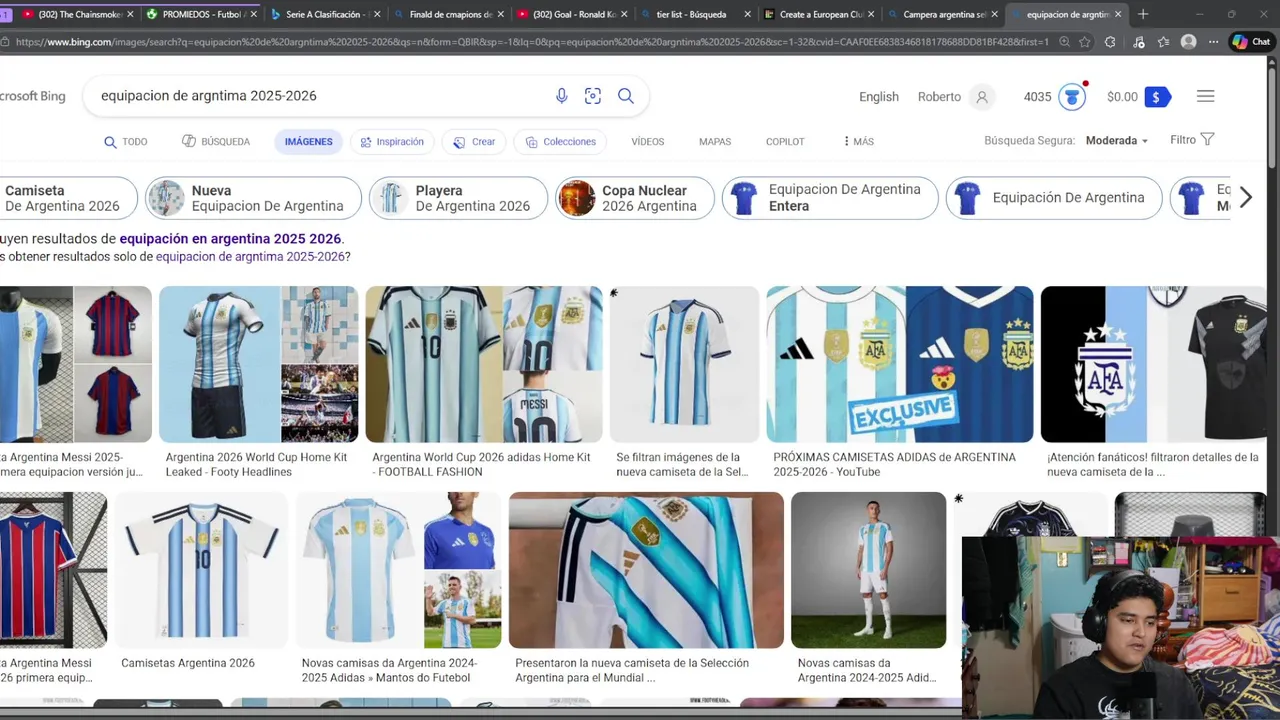1280x720 pixels.
Task: Expand the Búsqueda Segura Moderada dropdown
Action: point(1117,141)
